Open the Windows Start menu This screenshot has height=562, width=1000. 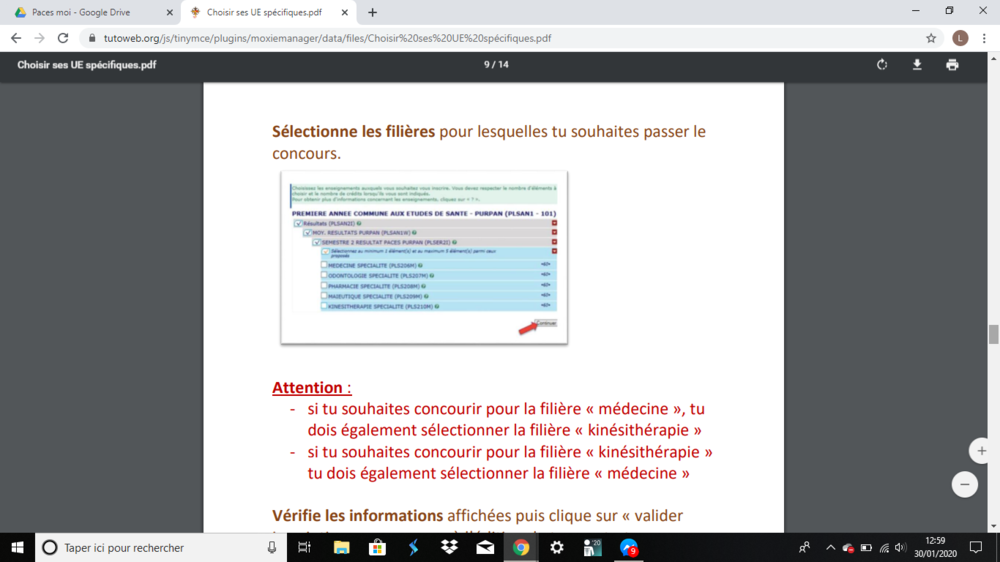[x=17, y=547]
